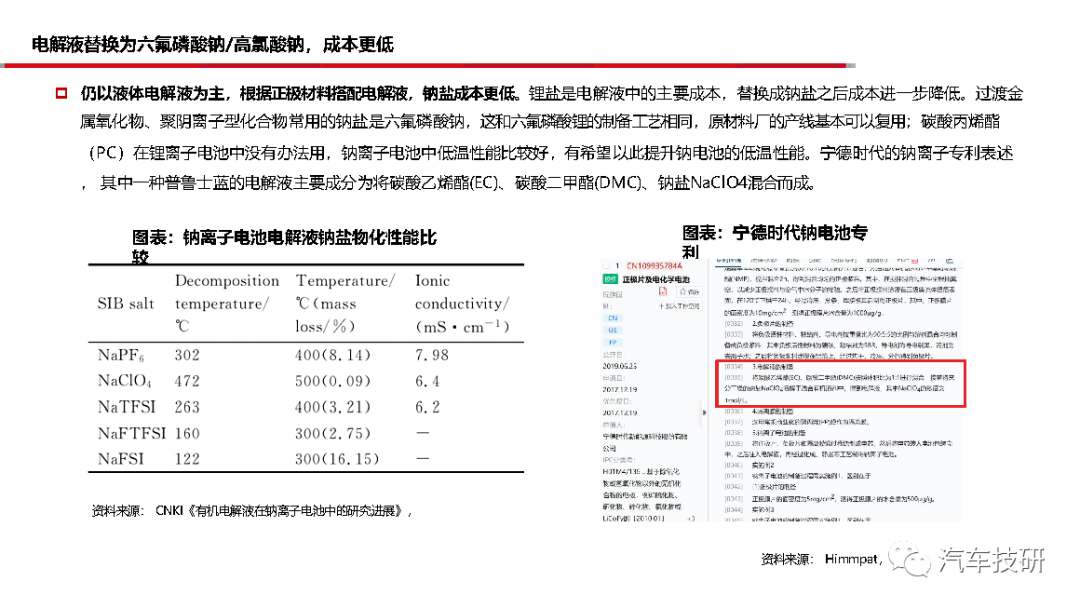Select the EP country tag

click(613, 342)
